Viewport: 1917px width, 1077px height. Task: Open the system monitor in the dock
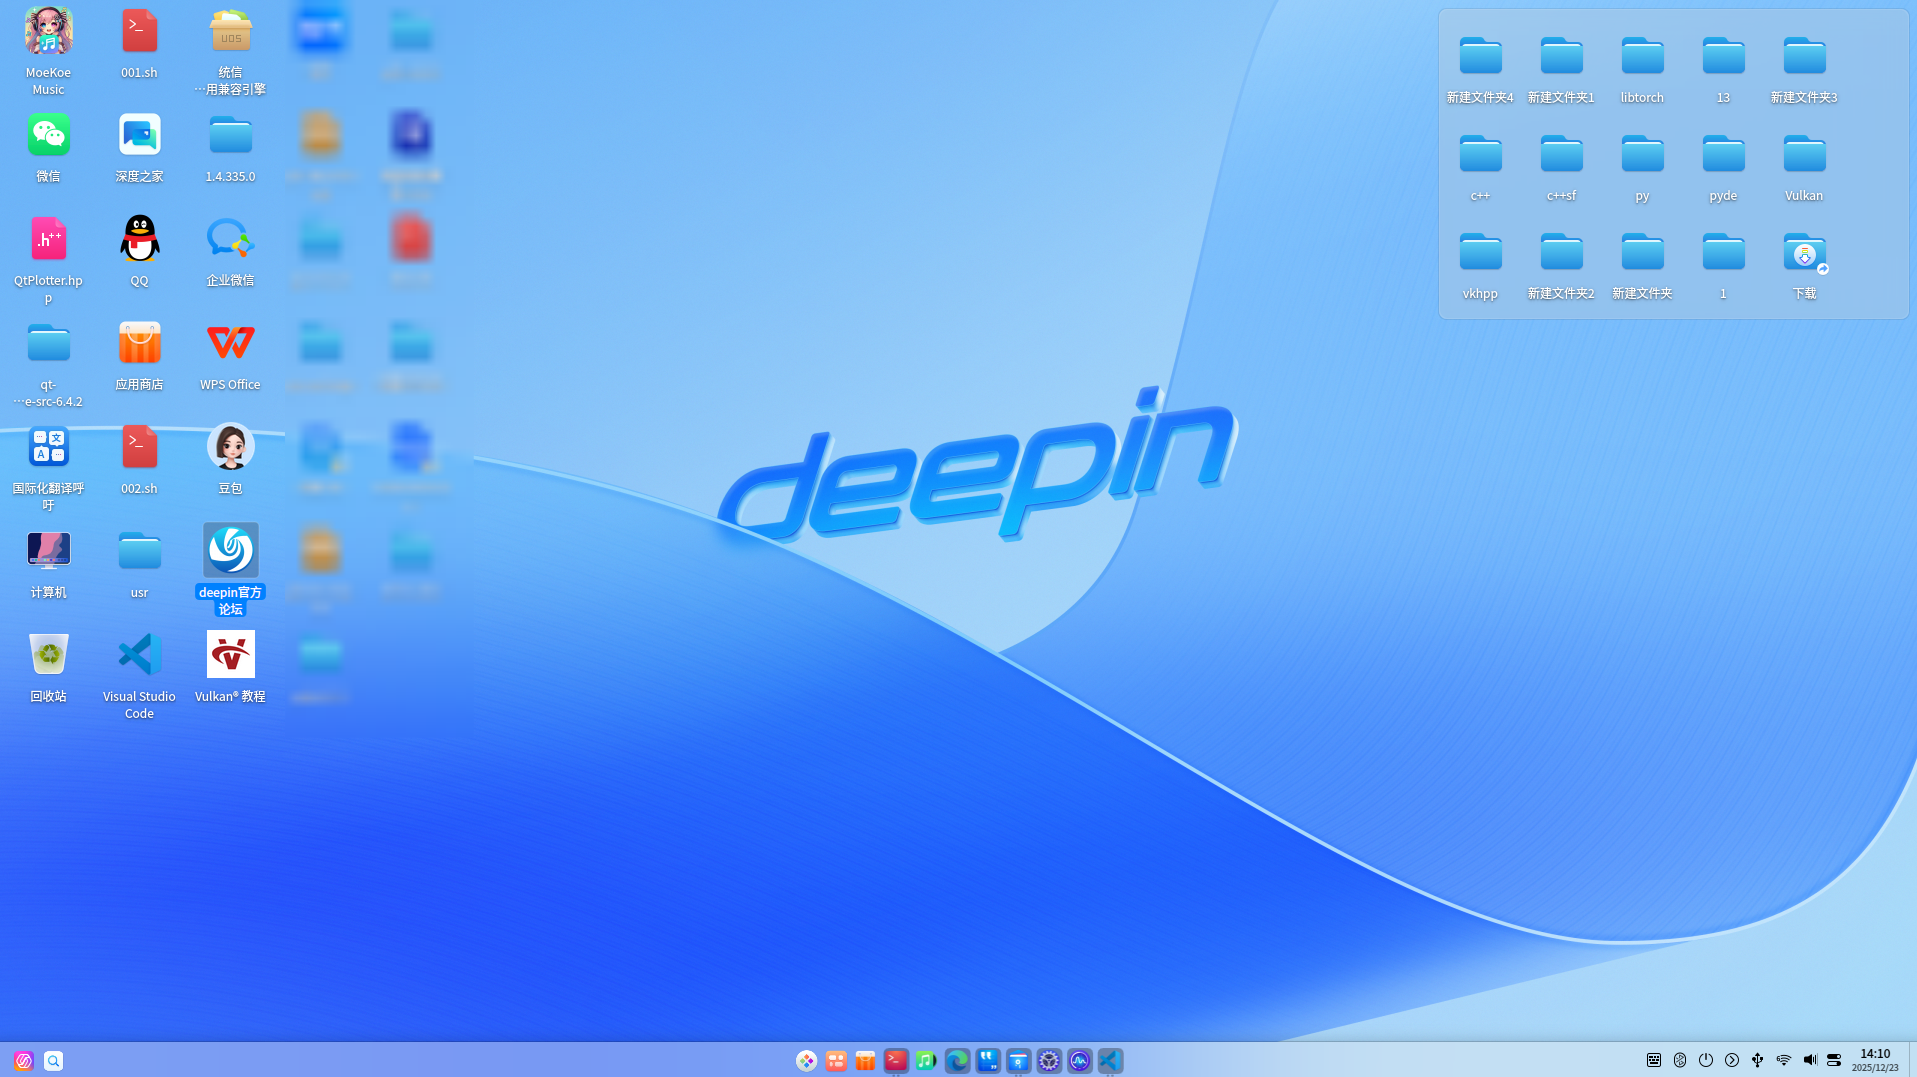pyautogui.click(x=1079, y=1060)
